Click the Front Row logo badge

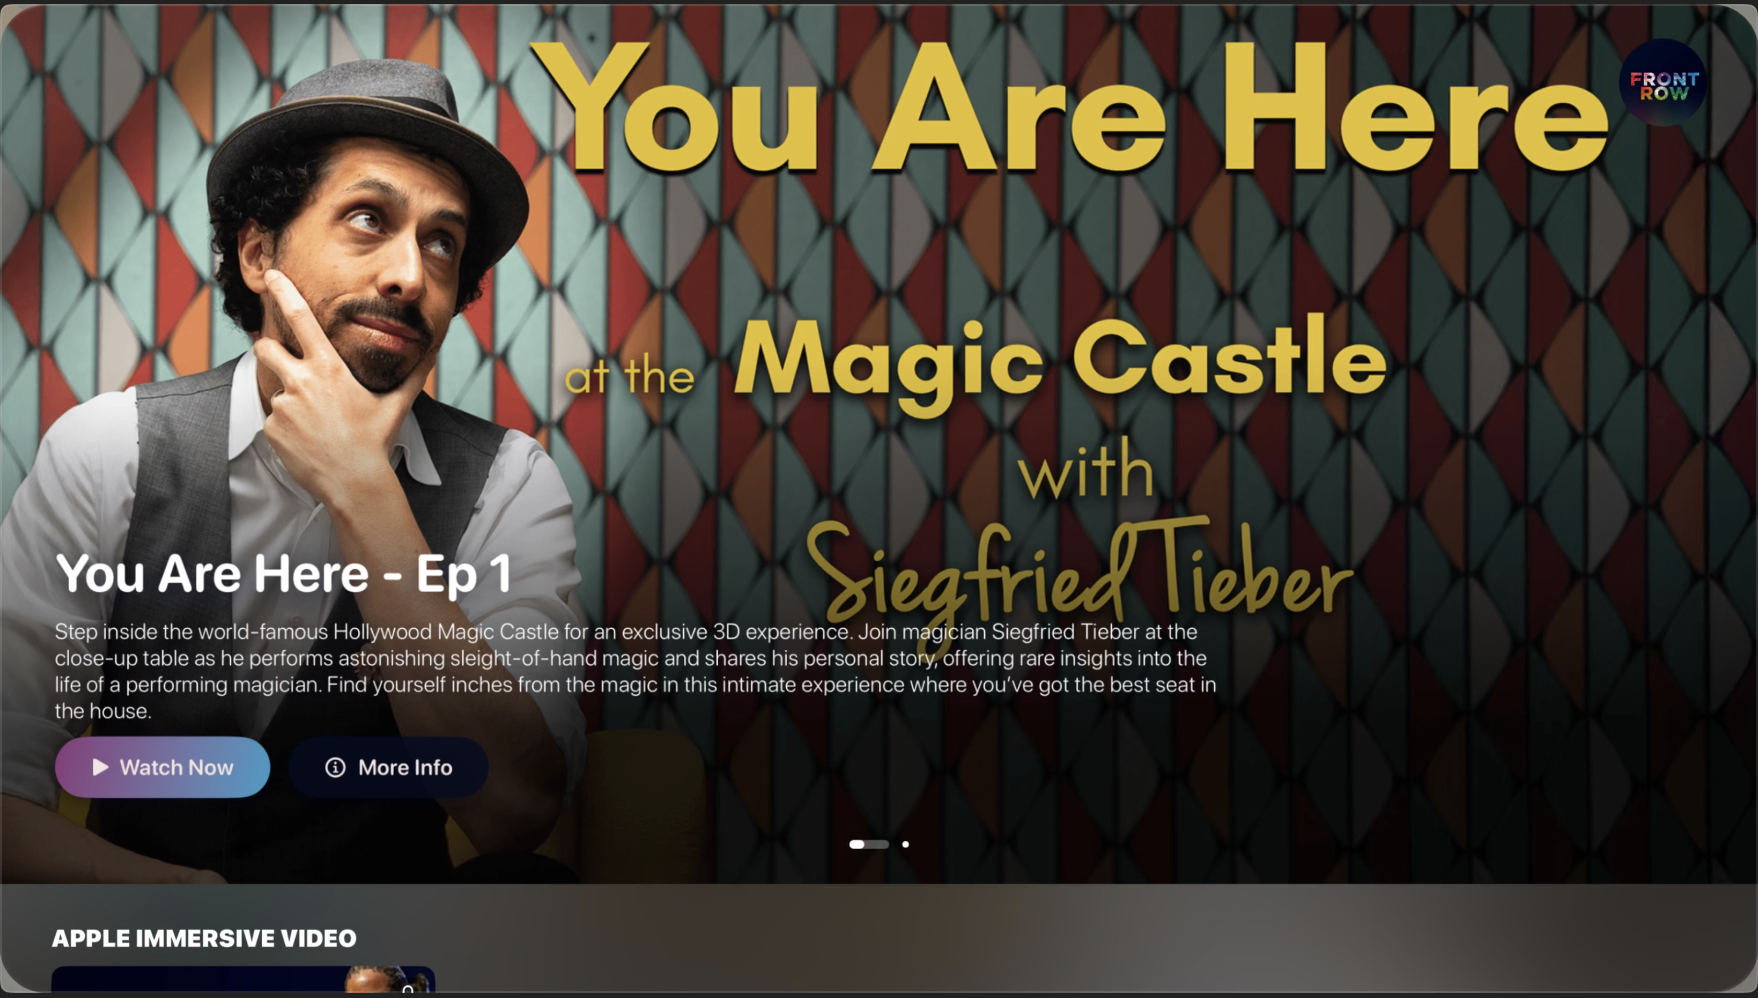pyautogui.click(x=1663, y=84)
